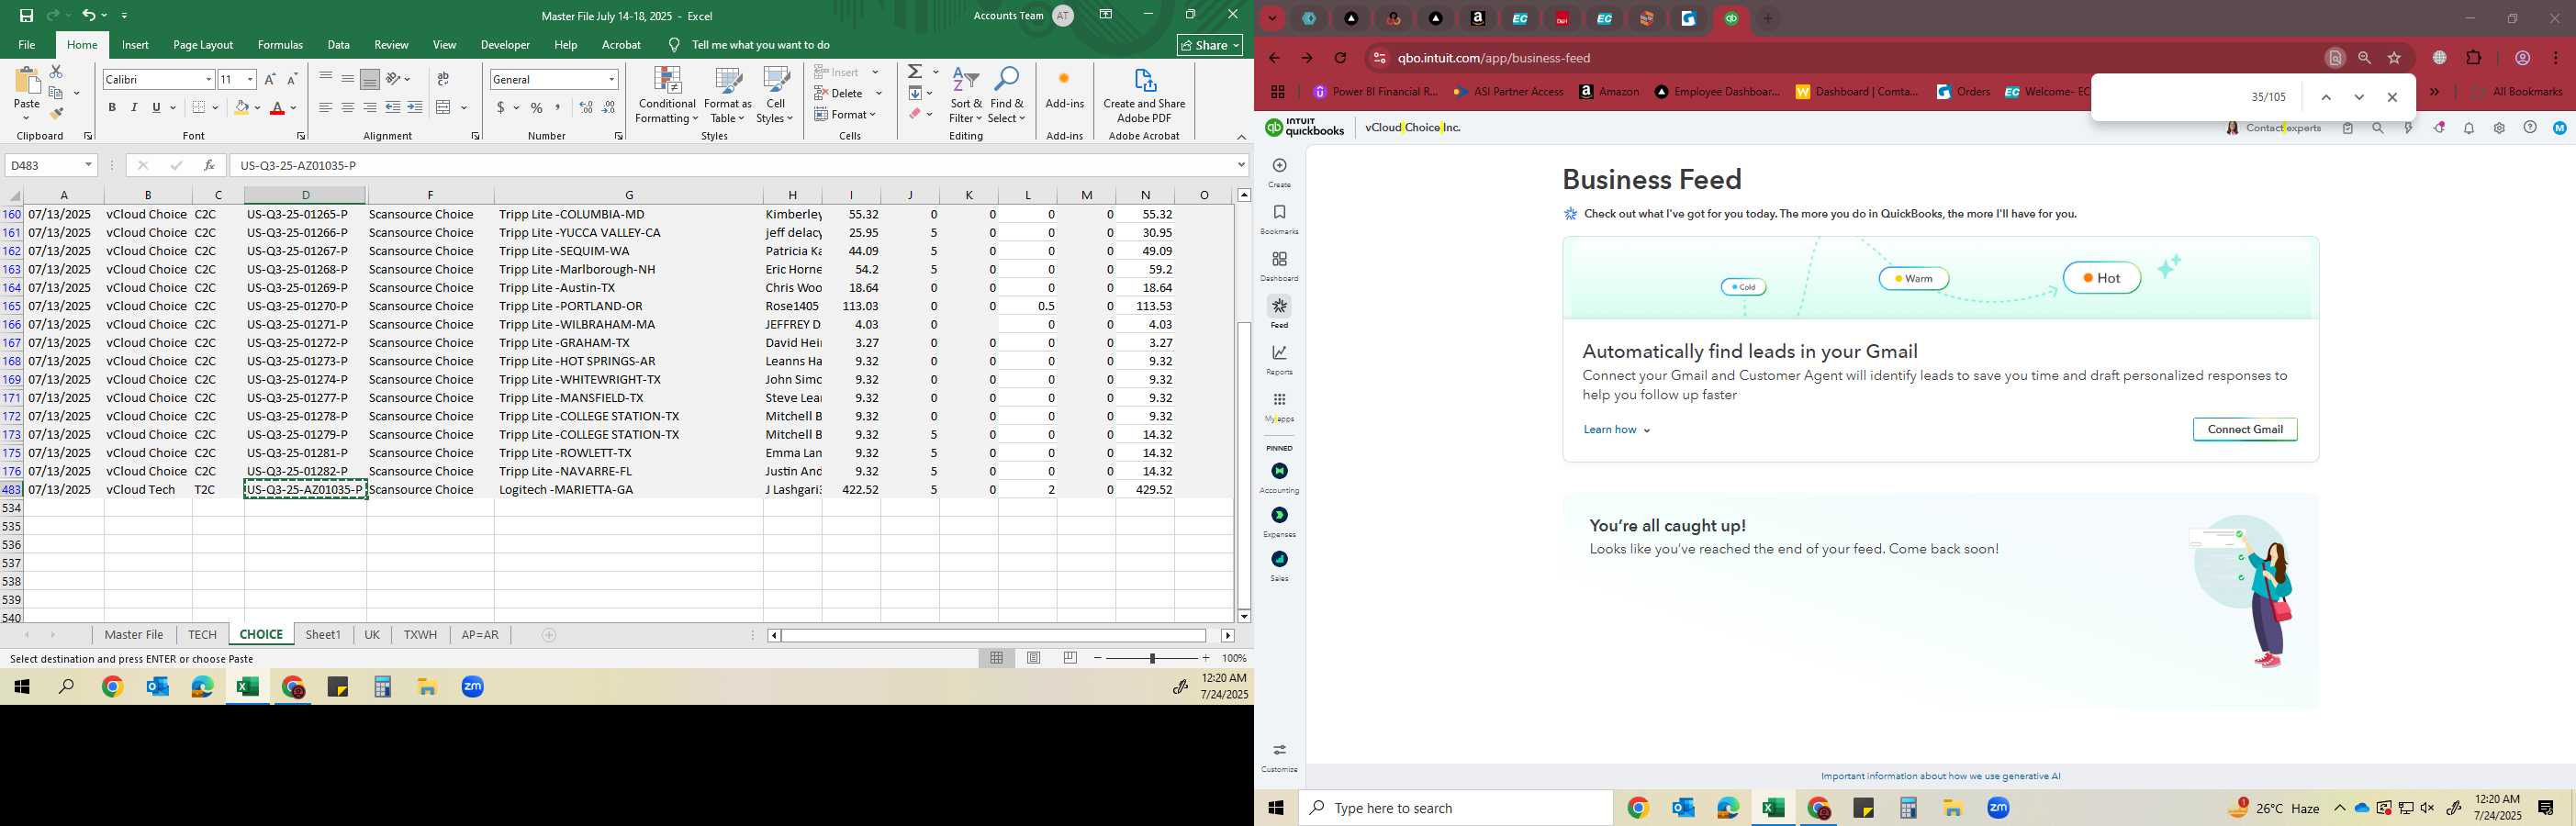Toggle Center alignment in the Alignment group
The image size is (2576, 826).
tap(348, 107)
